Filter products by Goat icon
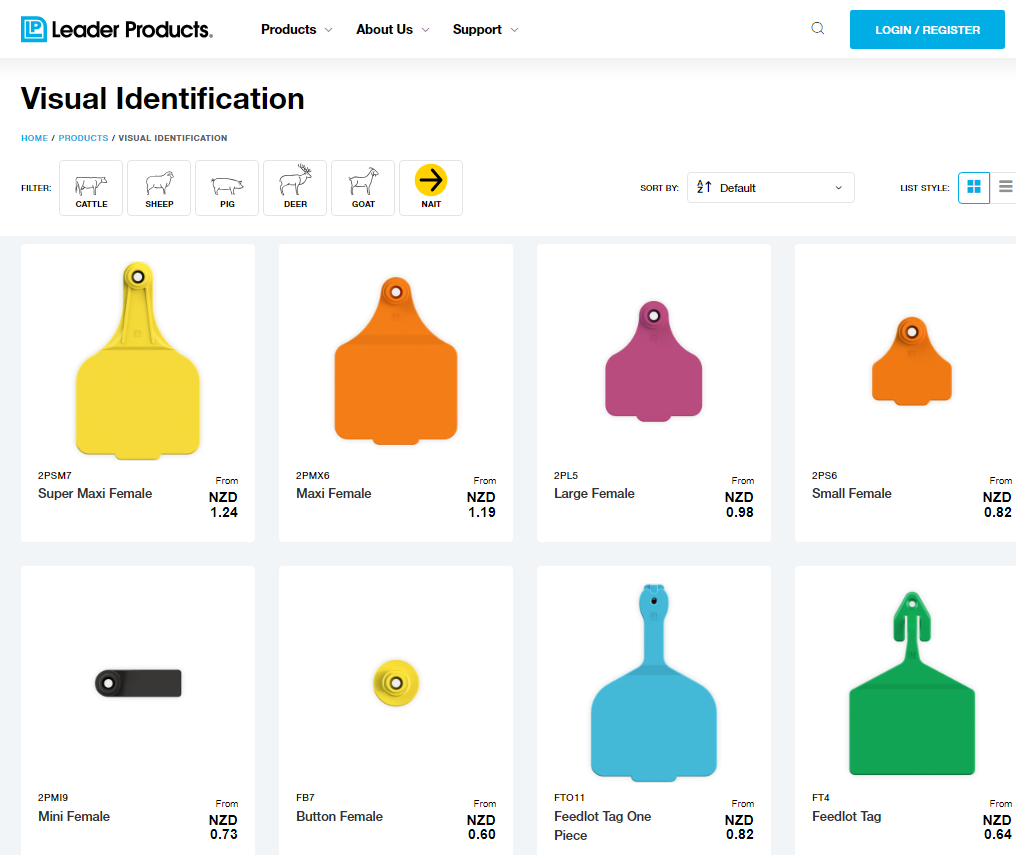 (x=363, y=188)
